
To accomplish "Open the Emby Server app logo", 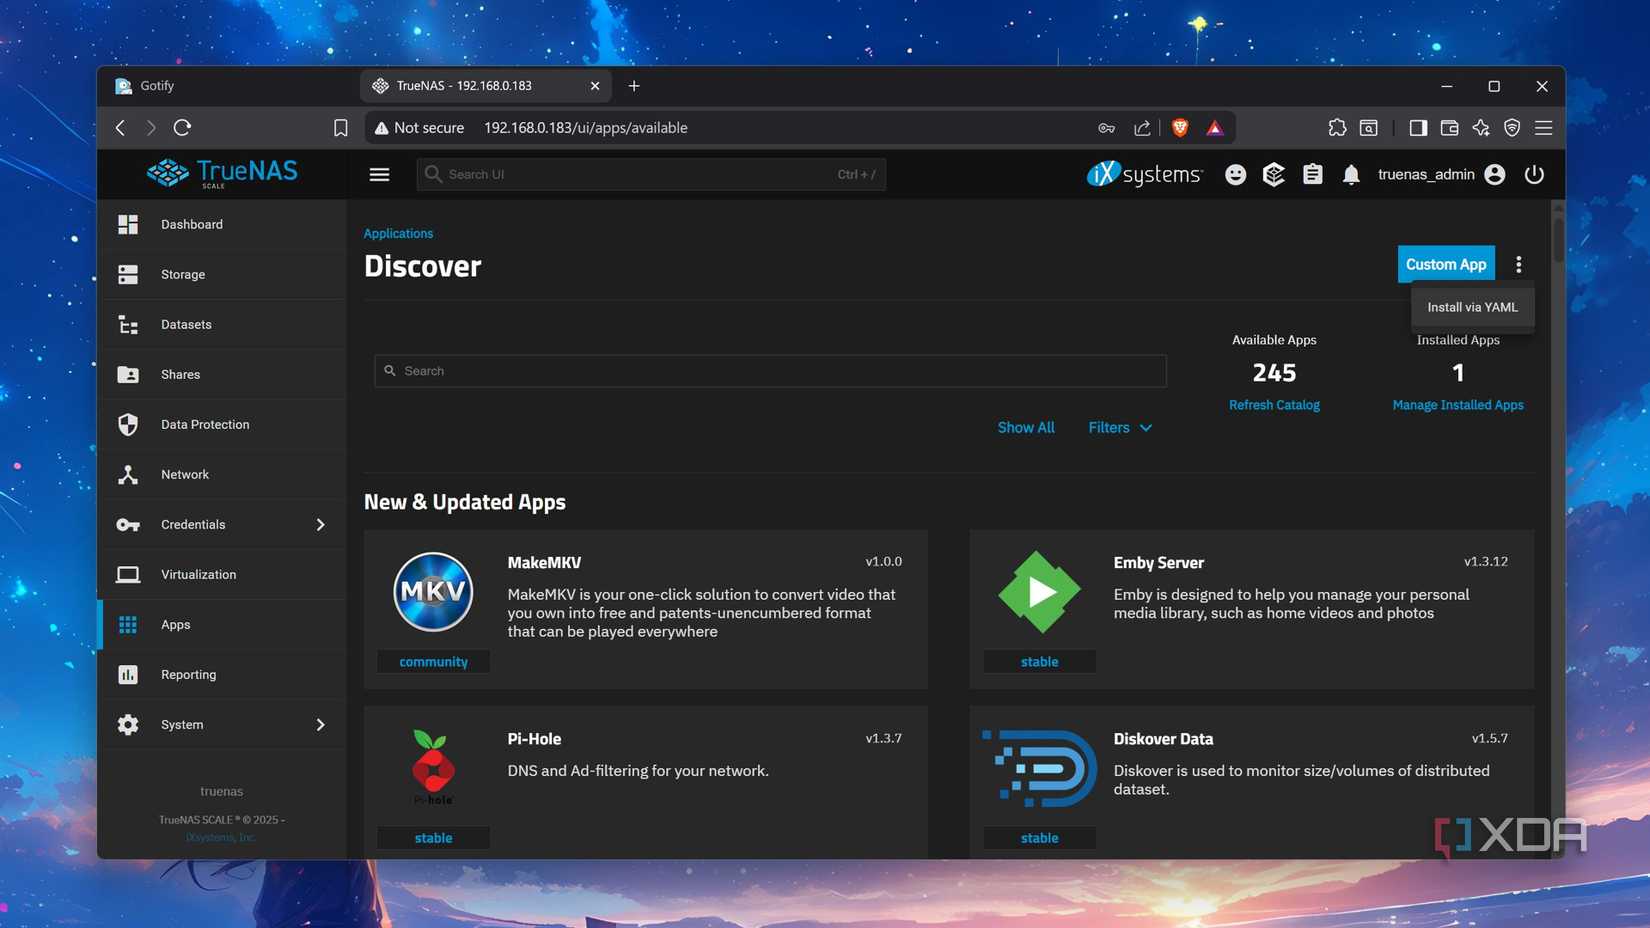I will [x=1039, y=591].
